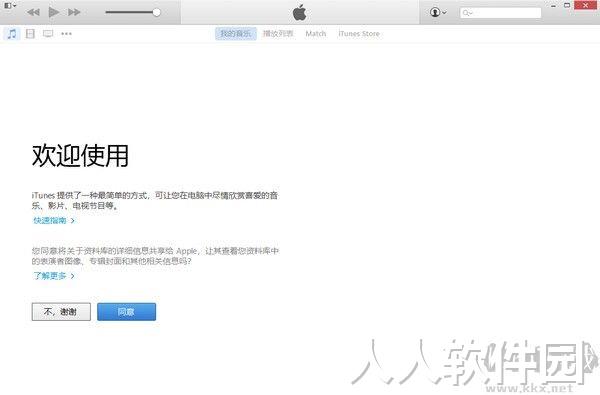Image resolution: width=600 pixels, height=395 pixels.
Task: Go to the iTunes Store tab
Action: 359,34
